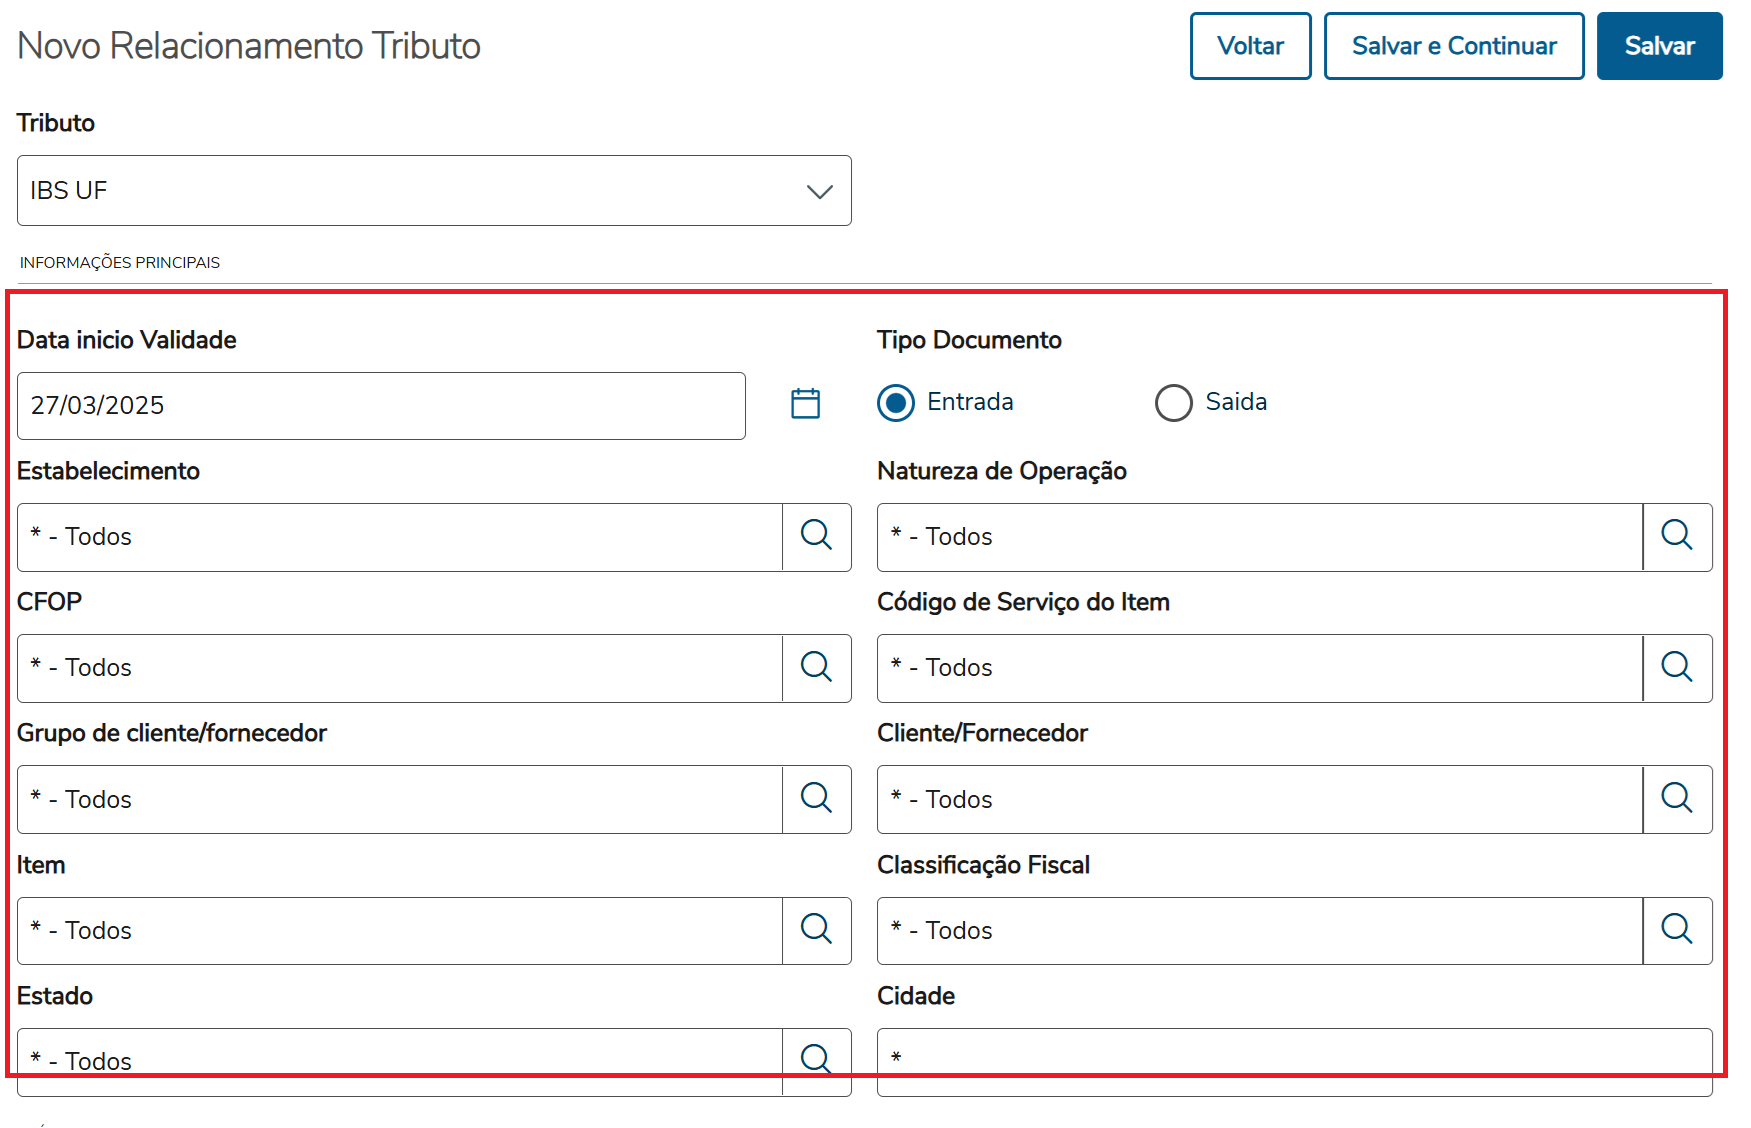Open Classificação Fiscal search icon

(x=1676, y=930)
